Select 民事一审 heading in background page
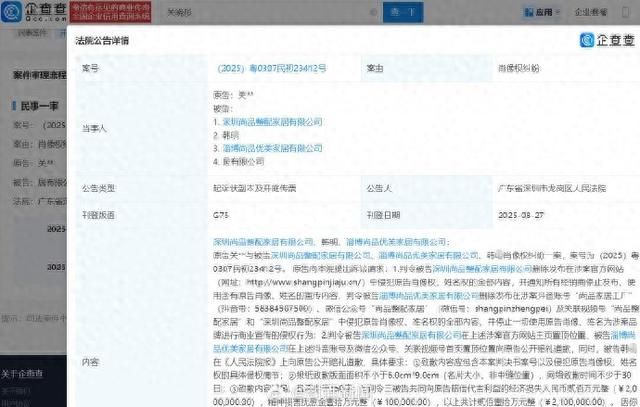This screenshot has width=640, height=407. (39, 106)
